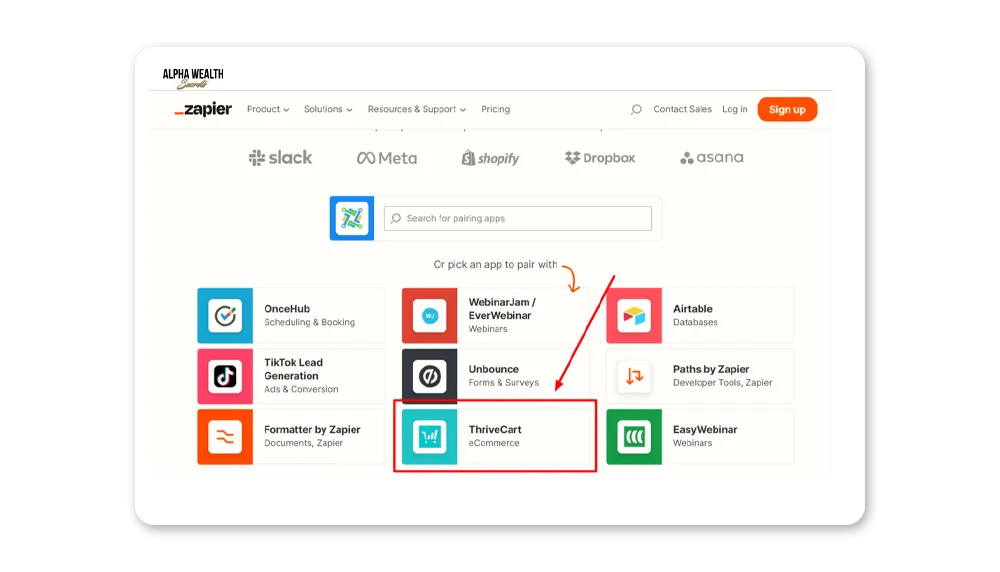Select the TikTok Lead Generation title
This screenshot has height=572, width=1000.
293,369
